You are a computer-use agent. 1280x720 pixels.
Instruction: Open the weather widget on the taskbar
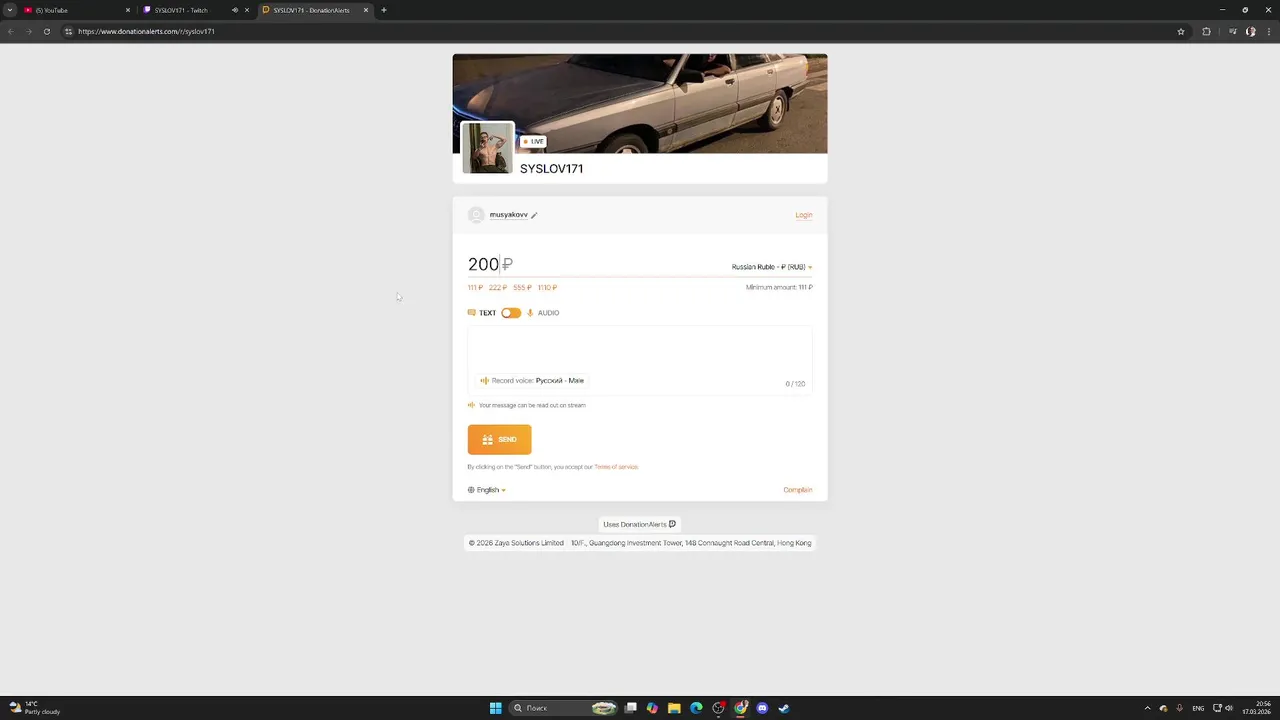[x=34, y=708]
